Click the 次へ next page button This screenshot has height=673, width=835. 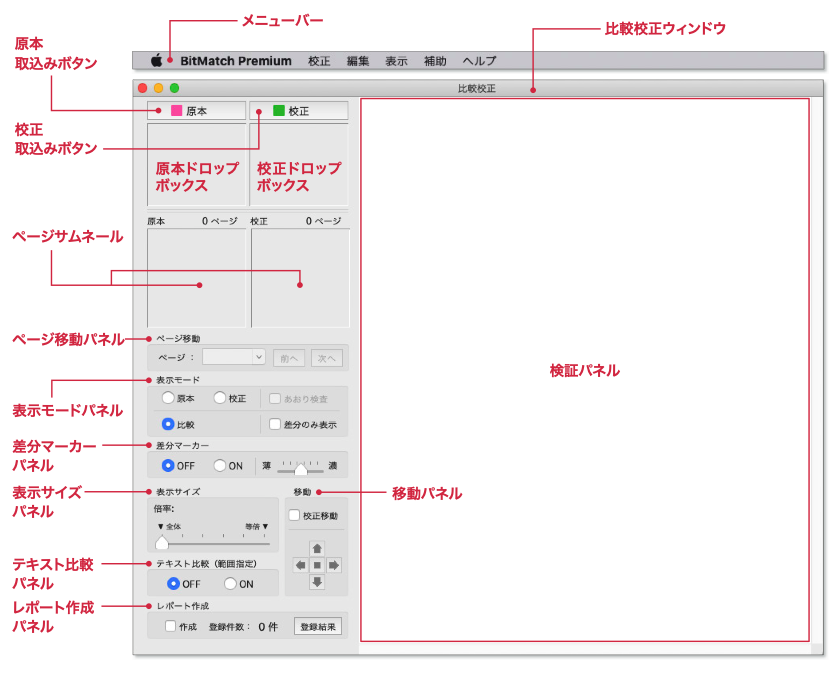[x=326, y=358]
